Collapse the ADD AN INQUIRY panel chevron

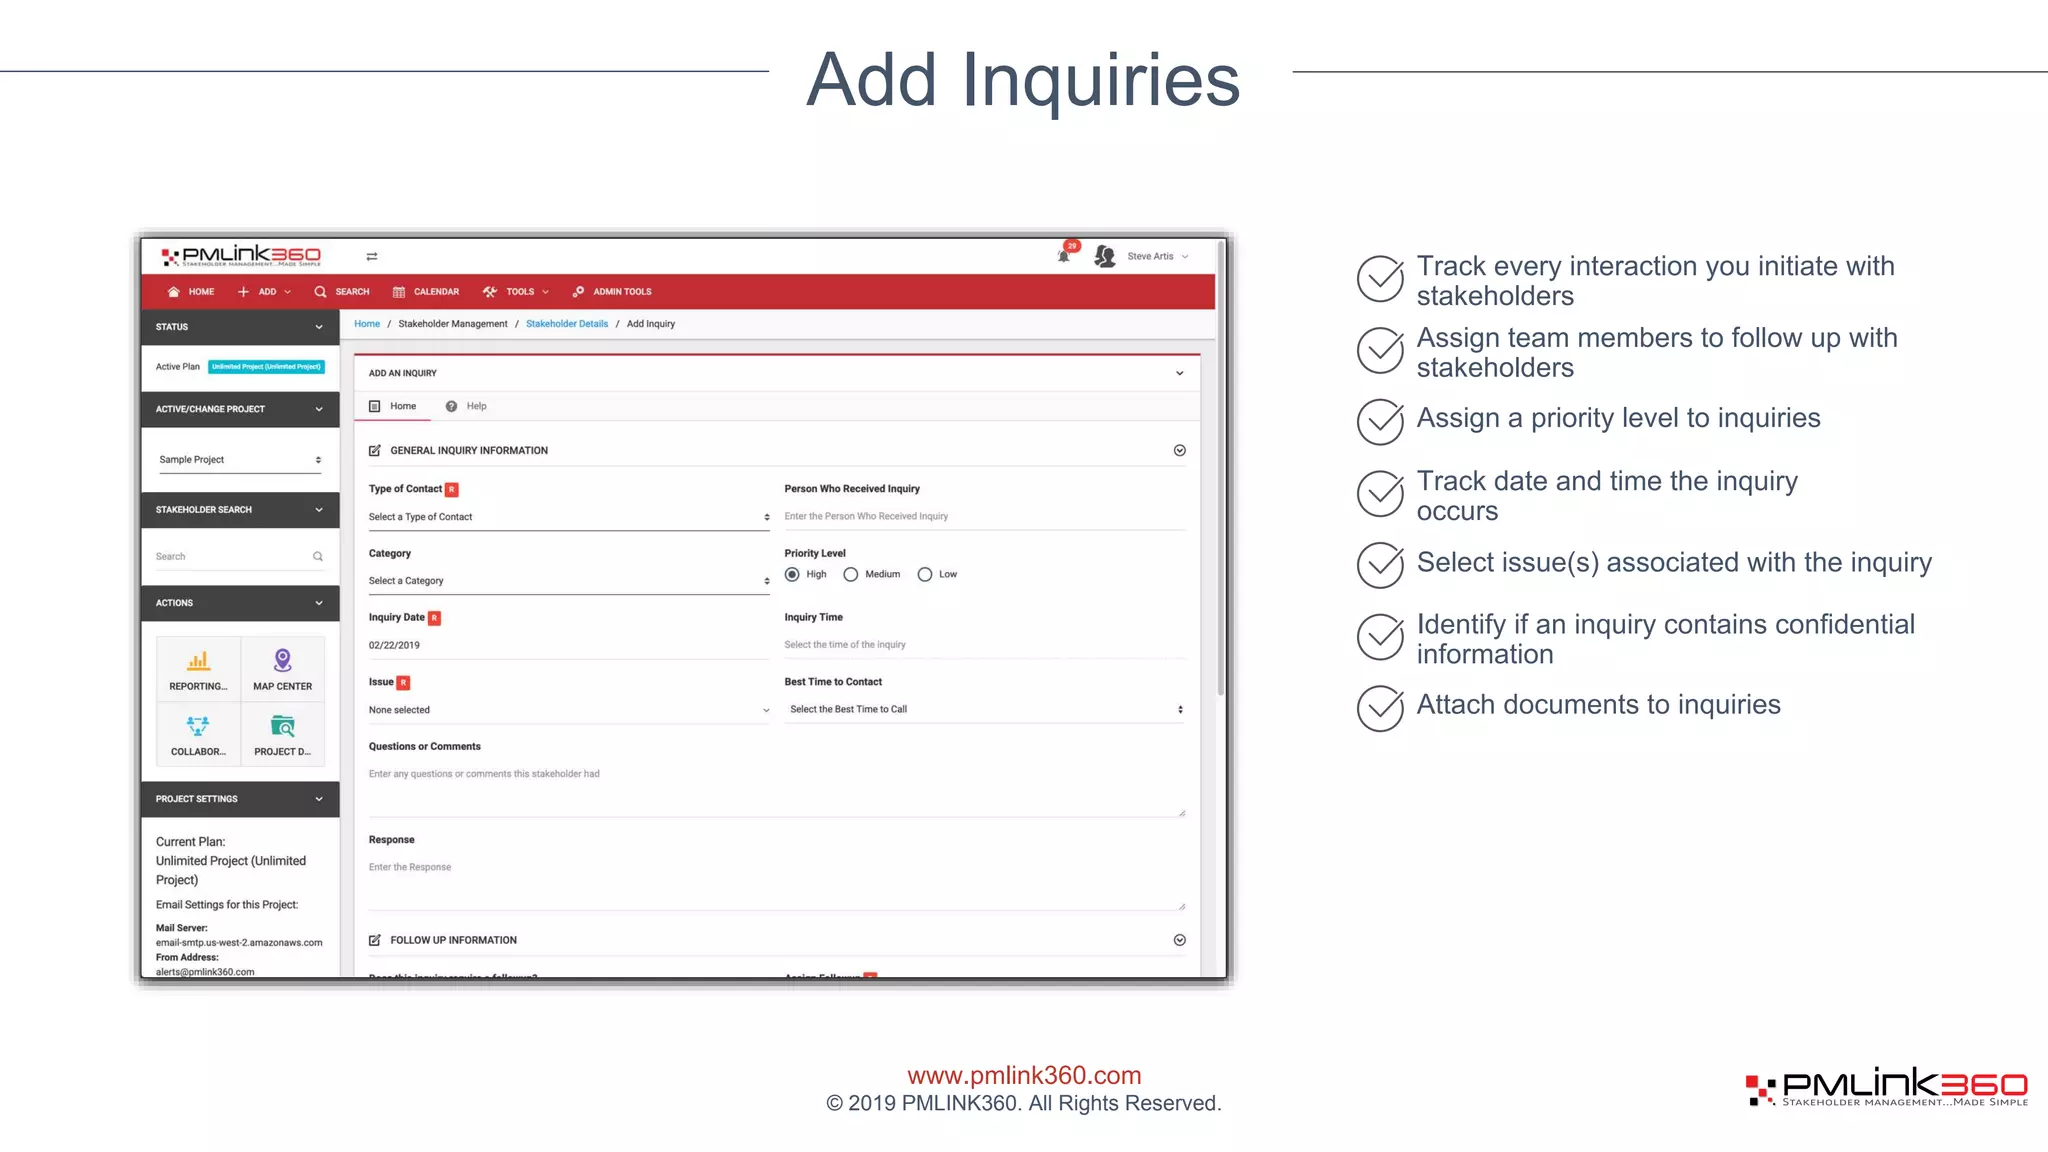tap(1180, 373)
